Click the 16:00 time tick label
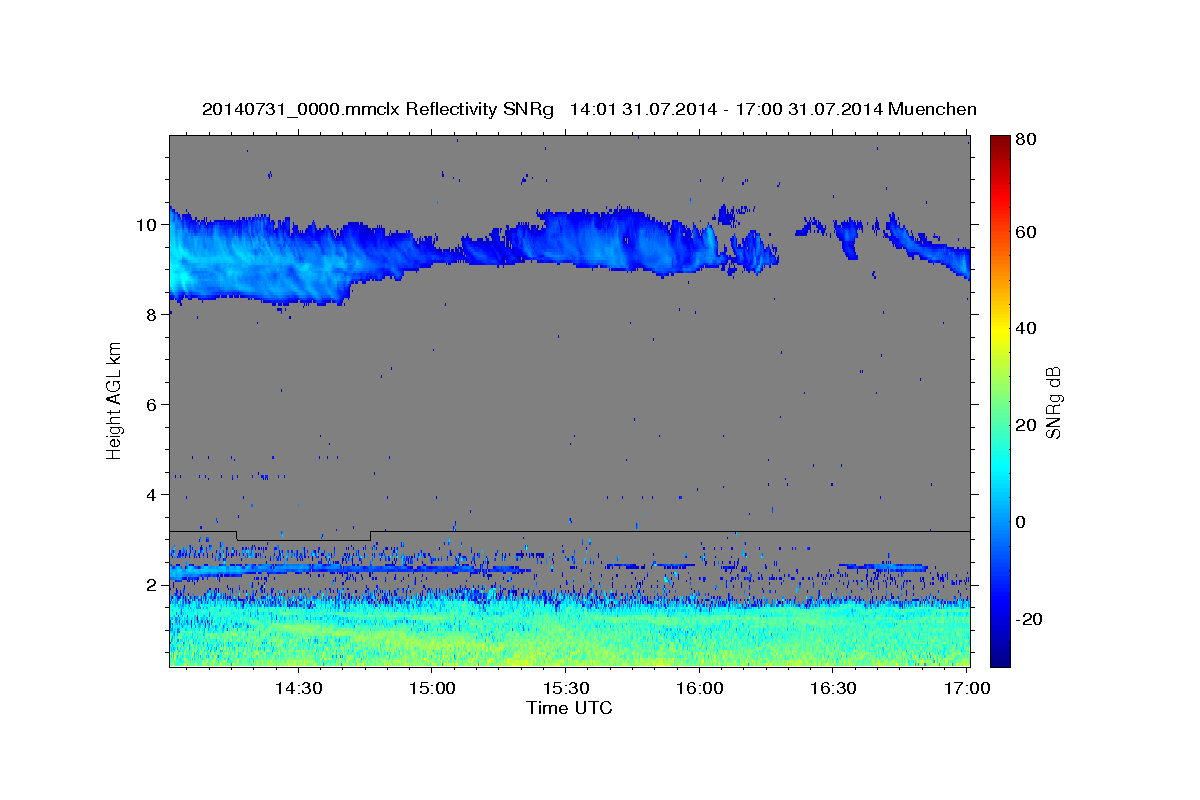 (x=700, y=688)
